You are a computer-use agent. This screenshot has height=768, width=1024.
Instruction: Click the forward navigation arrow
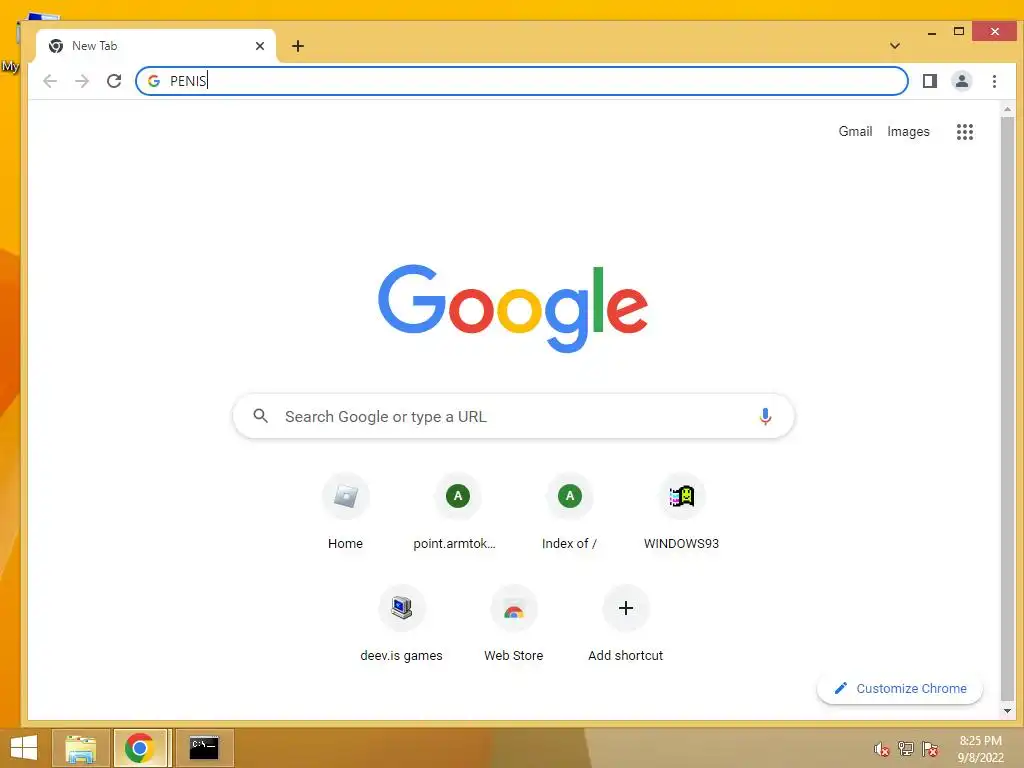82,81
